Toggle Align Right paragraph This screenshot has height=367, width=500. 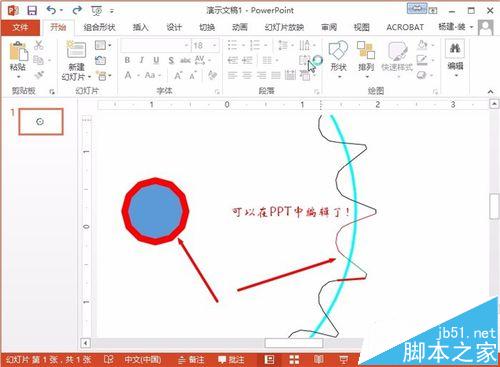261,76
